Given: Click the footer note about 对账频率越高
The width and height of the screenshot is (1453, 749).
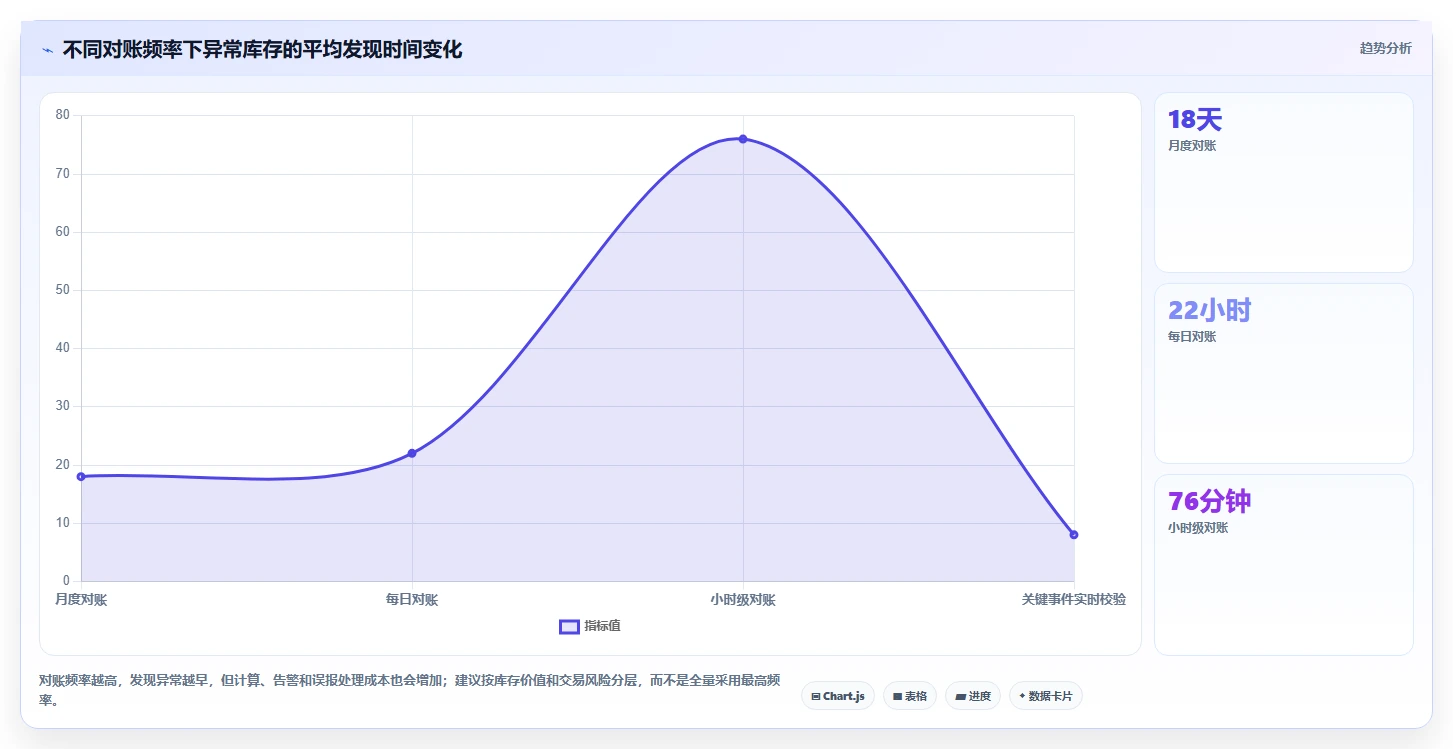Looking at the screenshot, I should click(x=409, y=690).
